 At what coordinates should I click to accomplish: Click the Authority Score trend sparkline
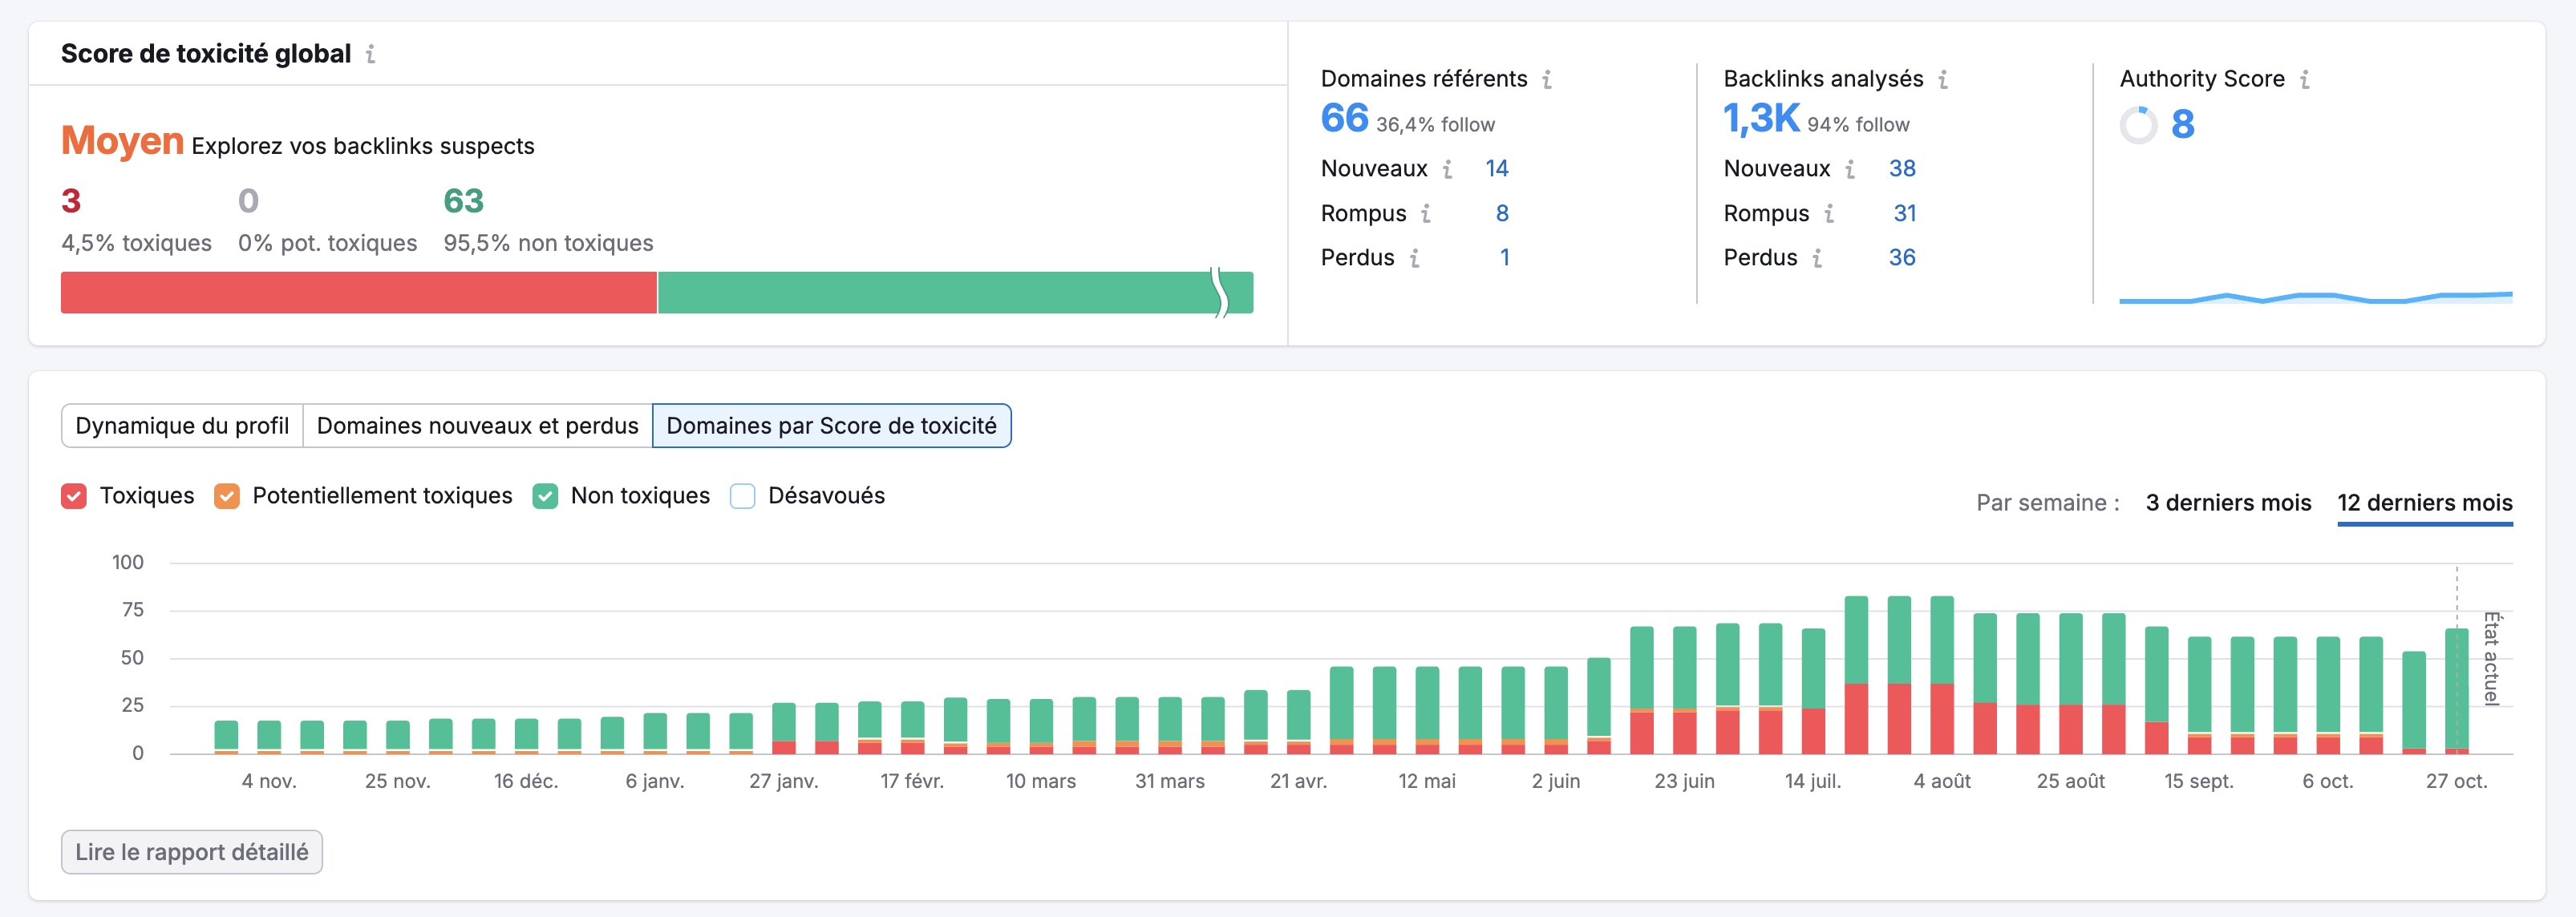(2315, 297)
